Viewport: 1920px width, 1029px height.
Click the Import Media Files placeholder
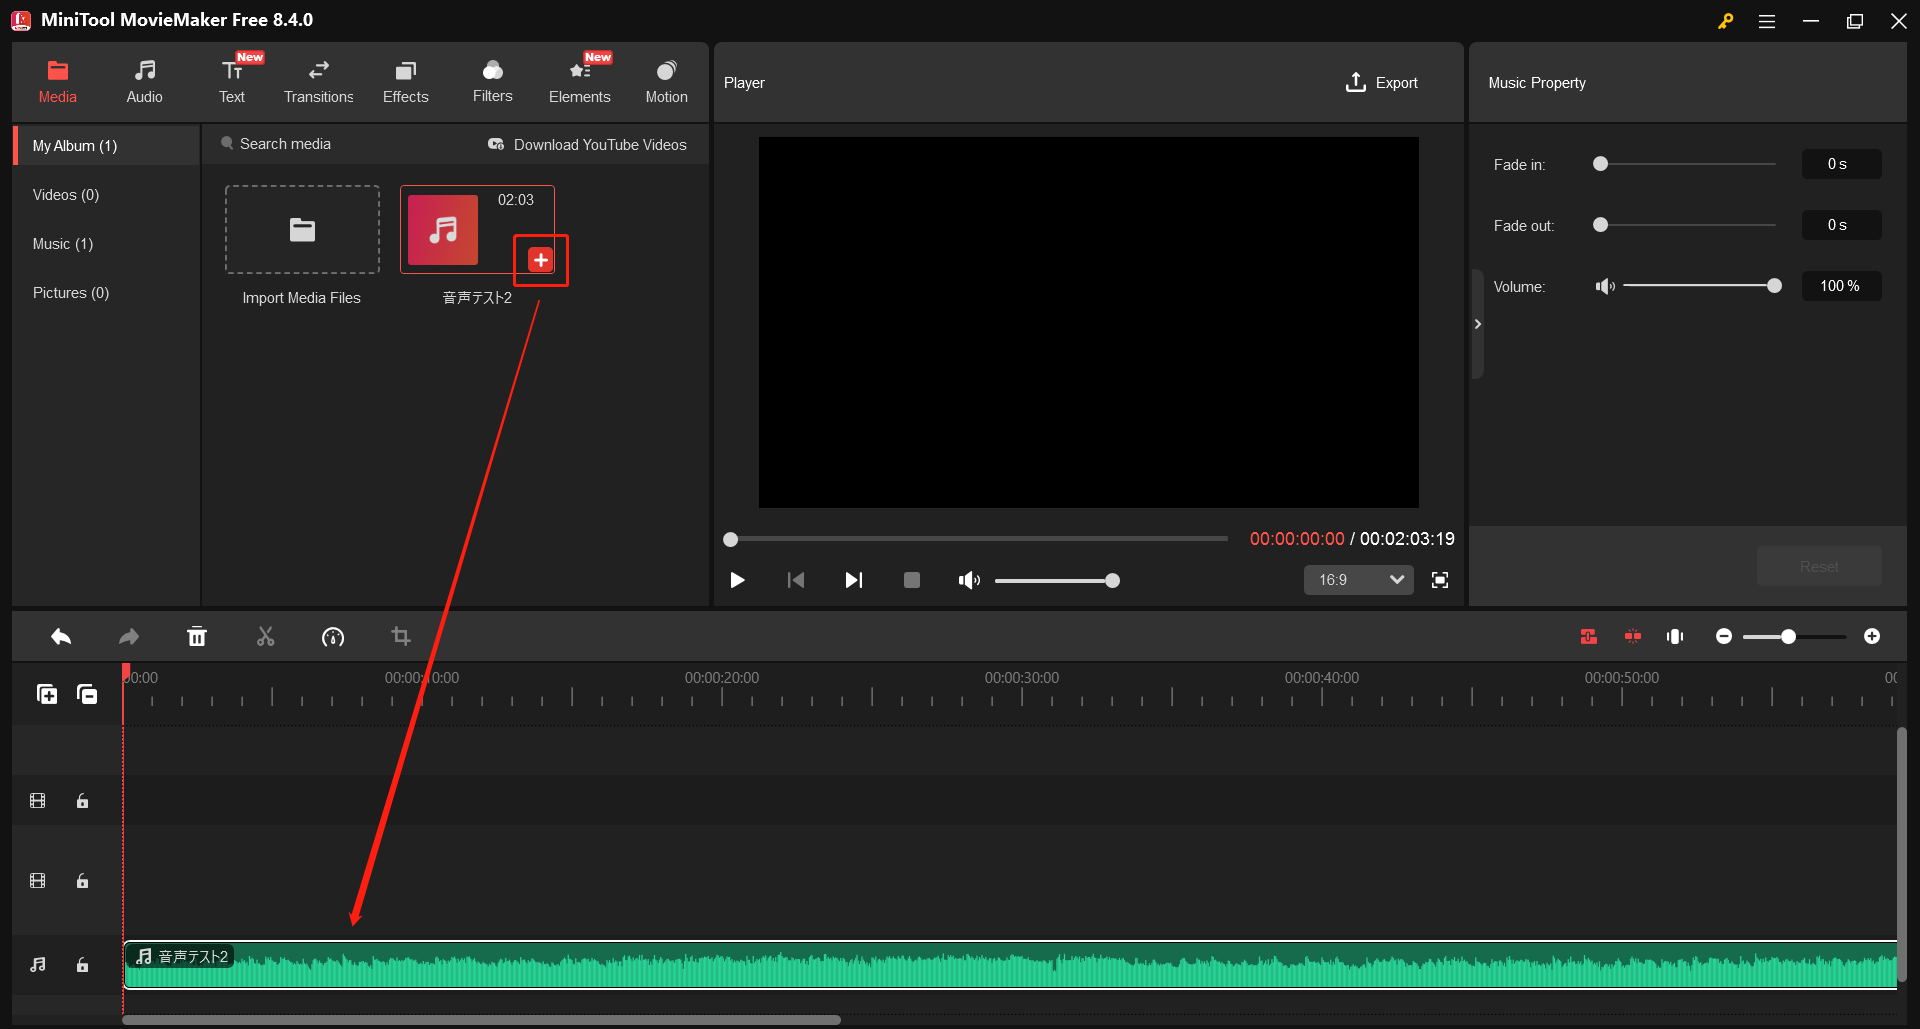click(302, 229)
